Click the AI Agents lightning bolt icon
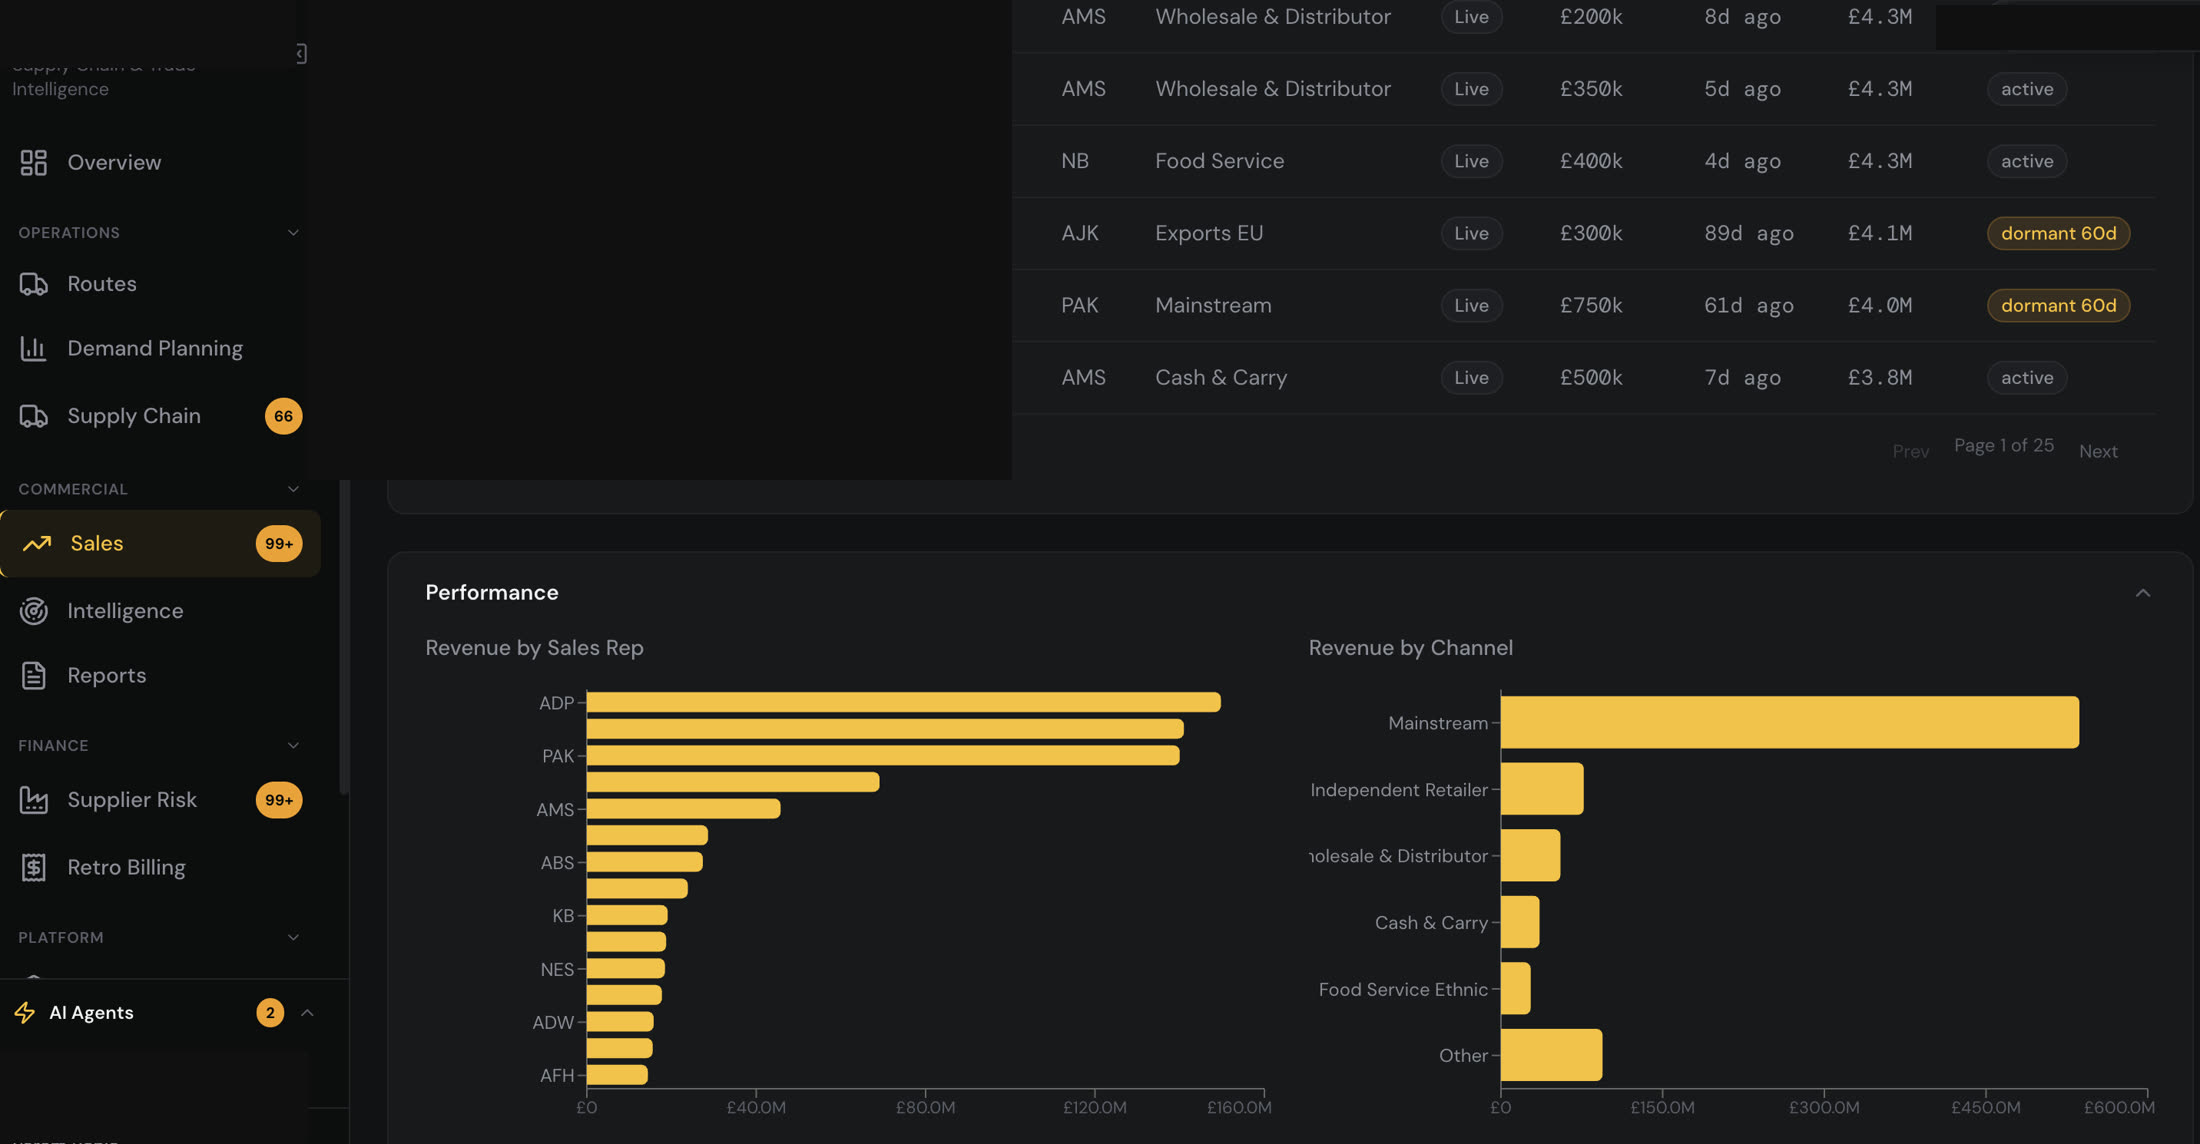Screen dimensions: 2200x1144 click(x=25, y=1013)
